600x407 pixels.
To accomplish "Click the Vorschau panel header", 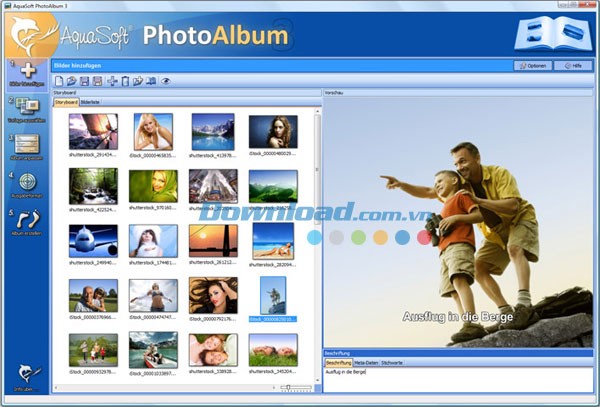I will click(458, 93).
